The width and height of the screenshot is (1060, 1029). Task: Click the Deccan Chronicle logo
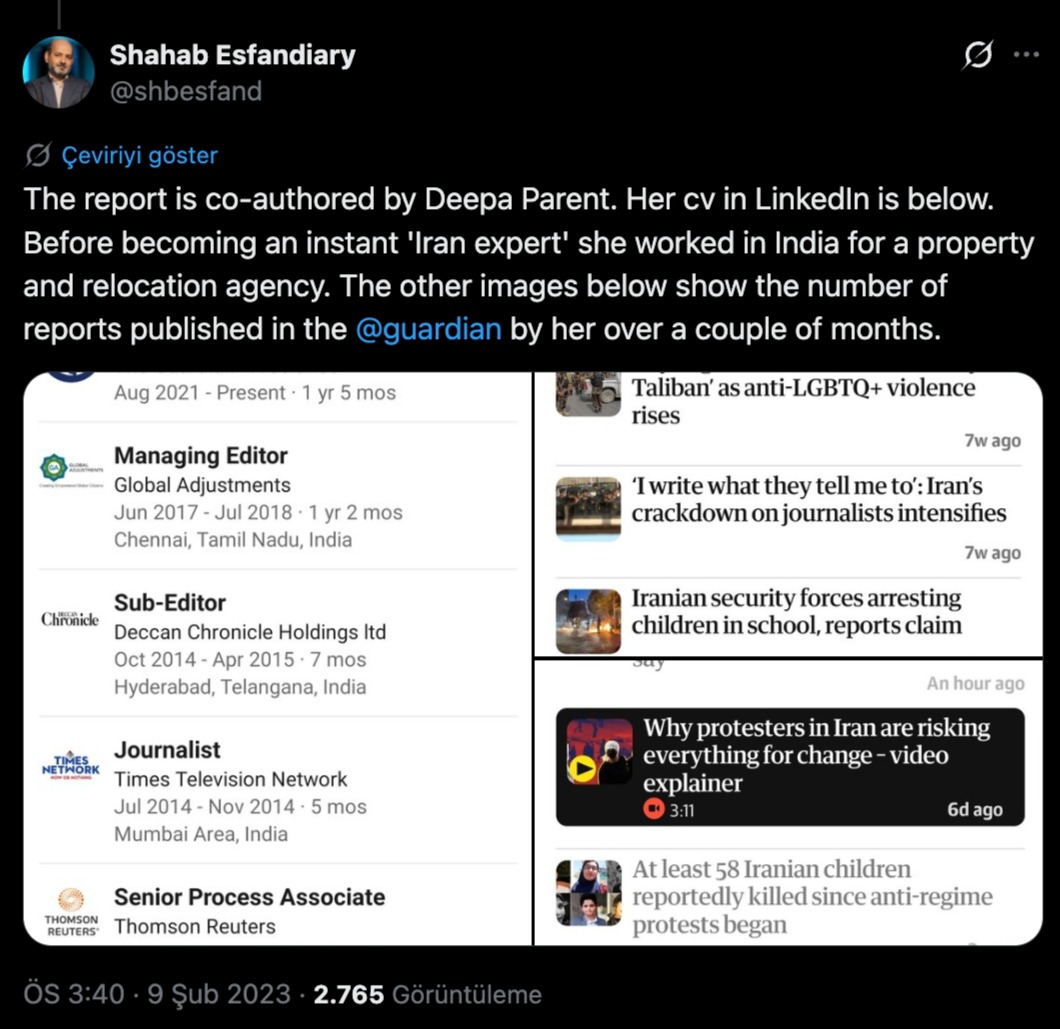[70, 618]
